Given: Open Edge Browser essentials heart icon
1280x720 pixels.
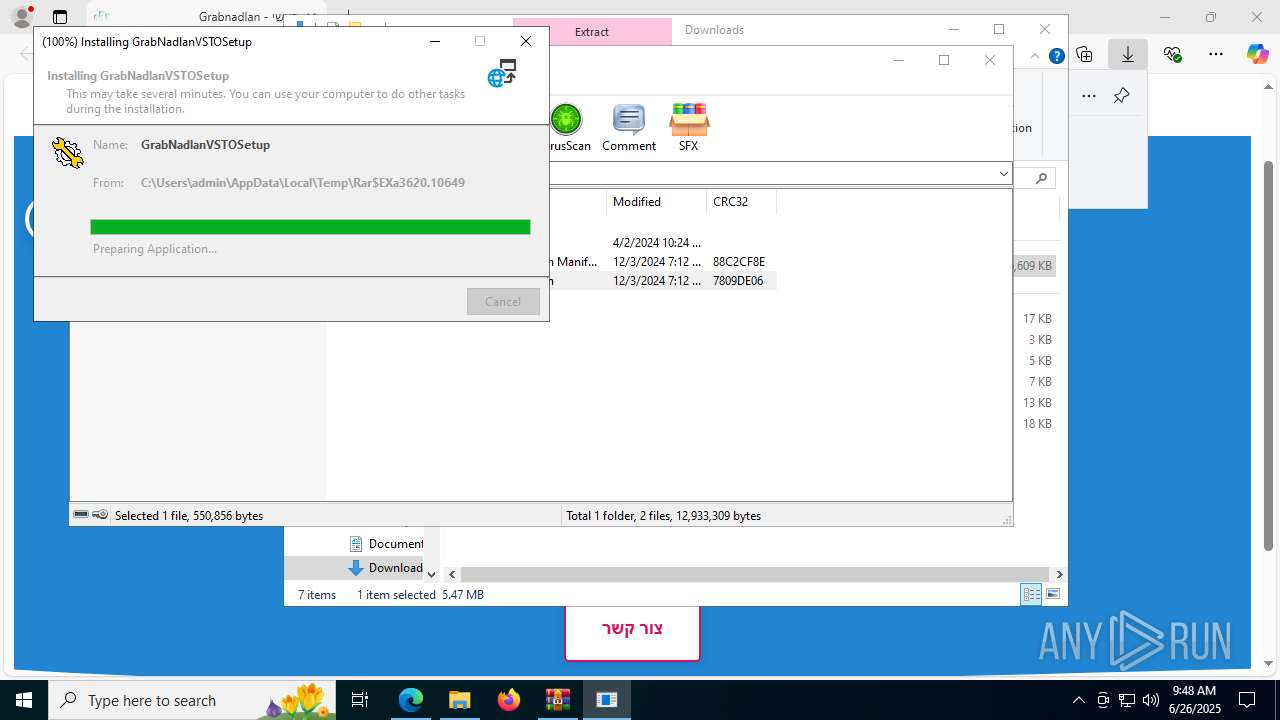Looking at the screenshot, I should (x=1172, y=55).
